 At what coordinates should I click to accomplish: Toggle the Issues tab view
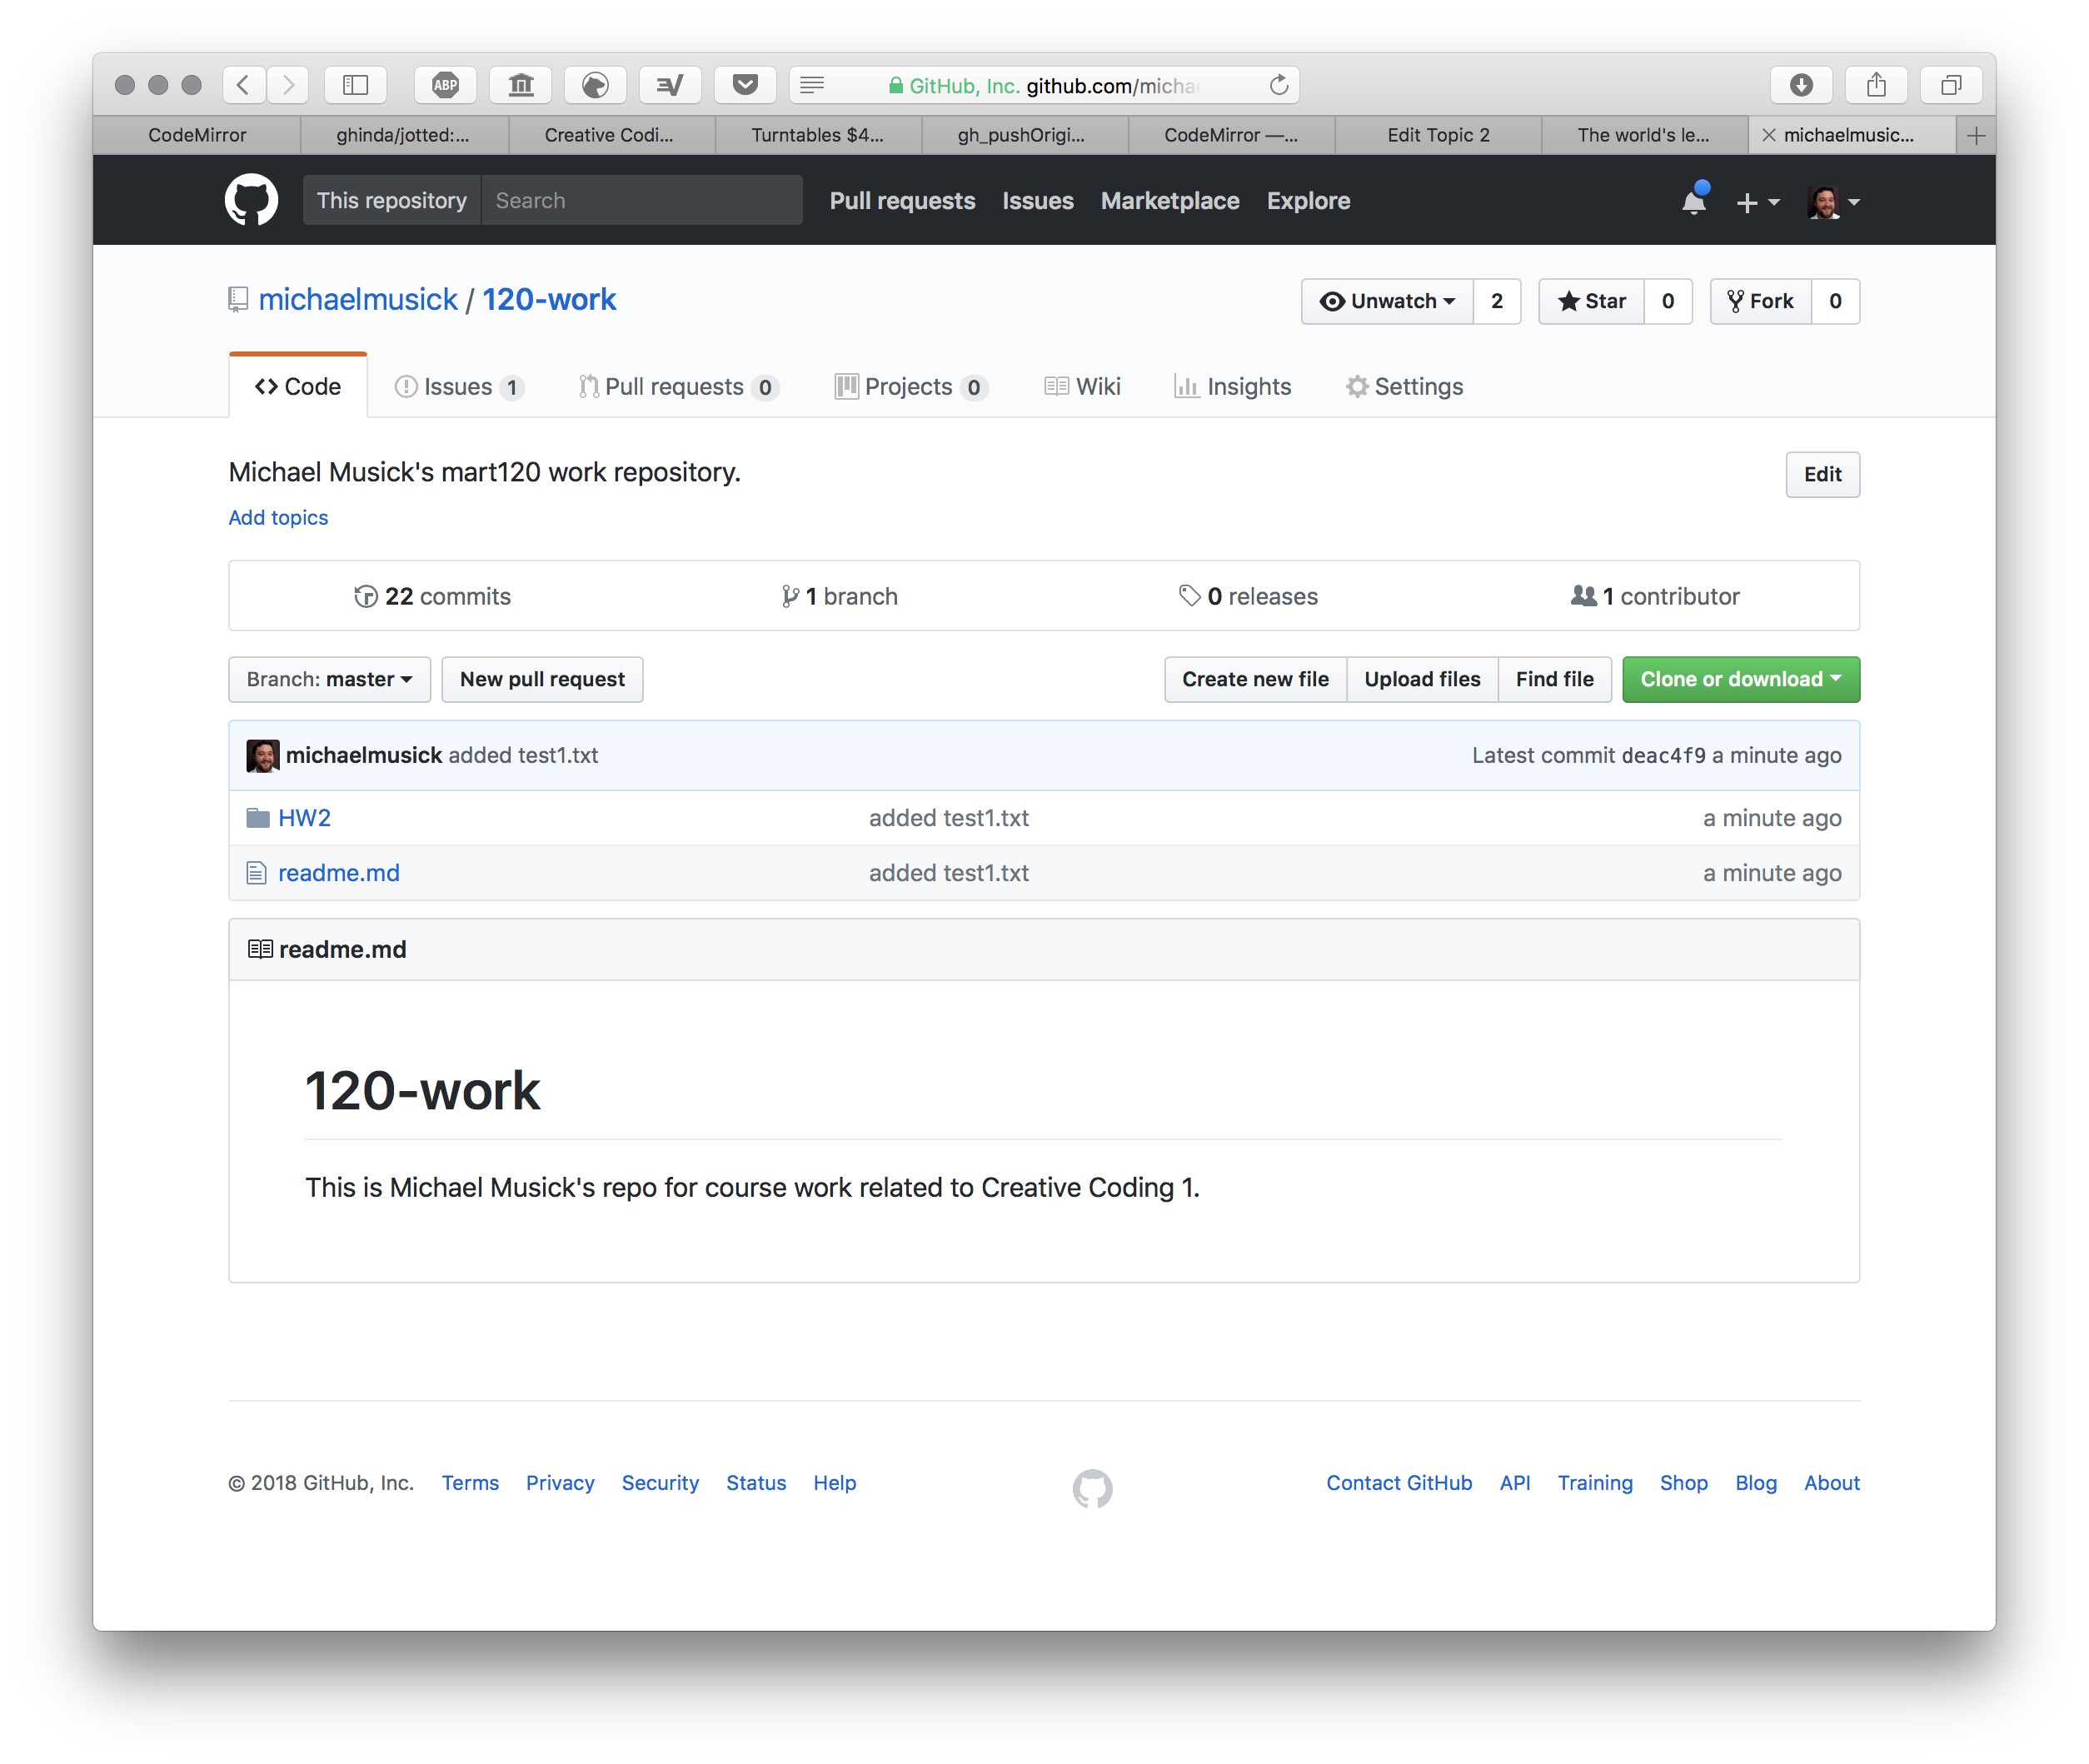460,386
